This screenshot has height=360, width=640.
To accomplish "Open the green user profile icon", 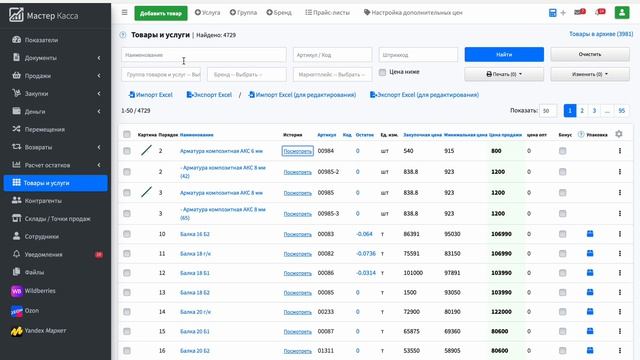I will tap(622, 13).
